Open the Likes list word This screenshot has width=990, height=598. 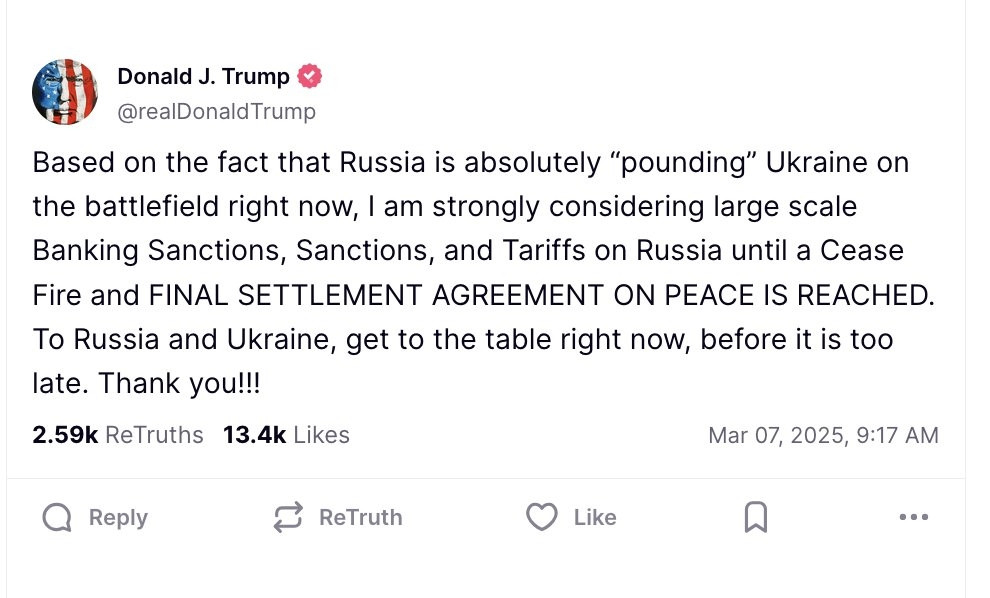click(321, 435)
